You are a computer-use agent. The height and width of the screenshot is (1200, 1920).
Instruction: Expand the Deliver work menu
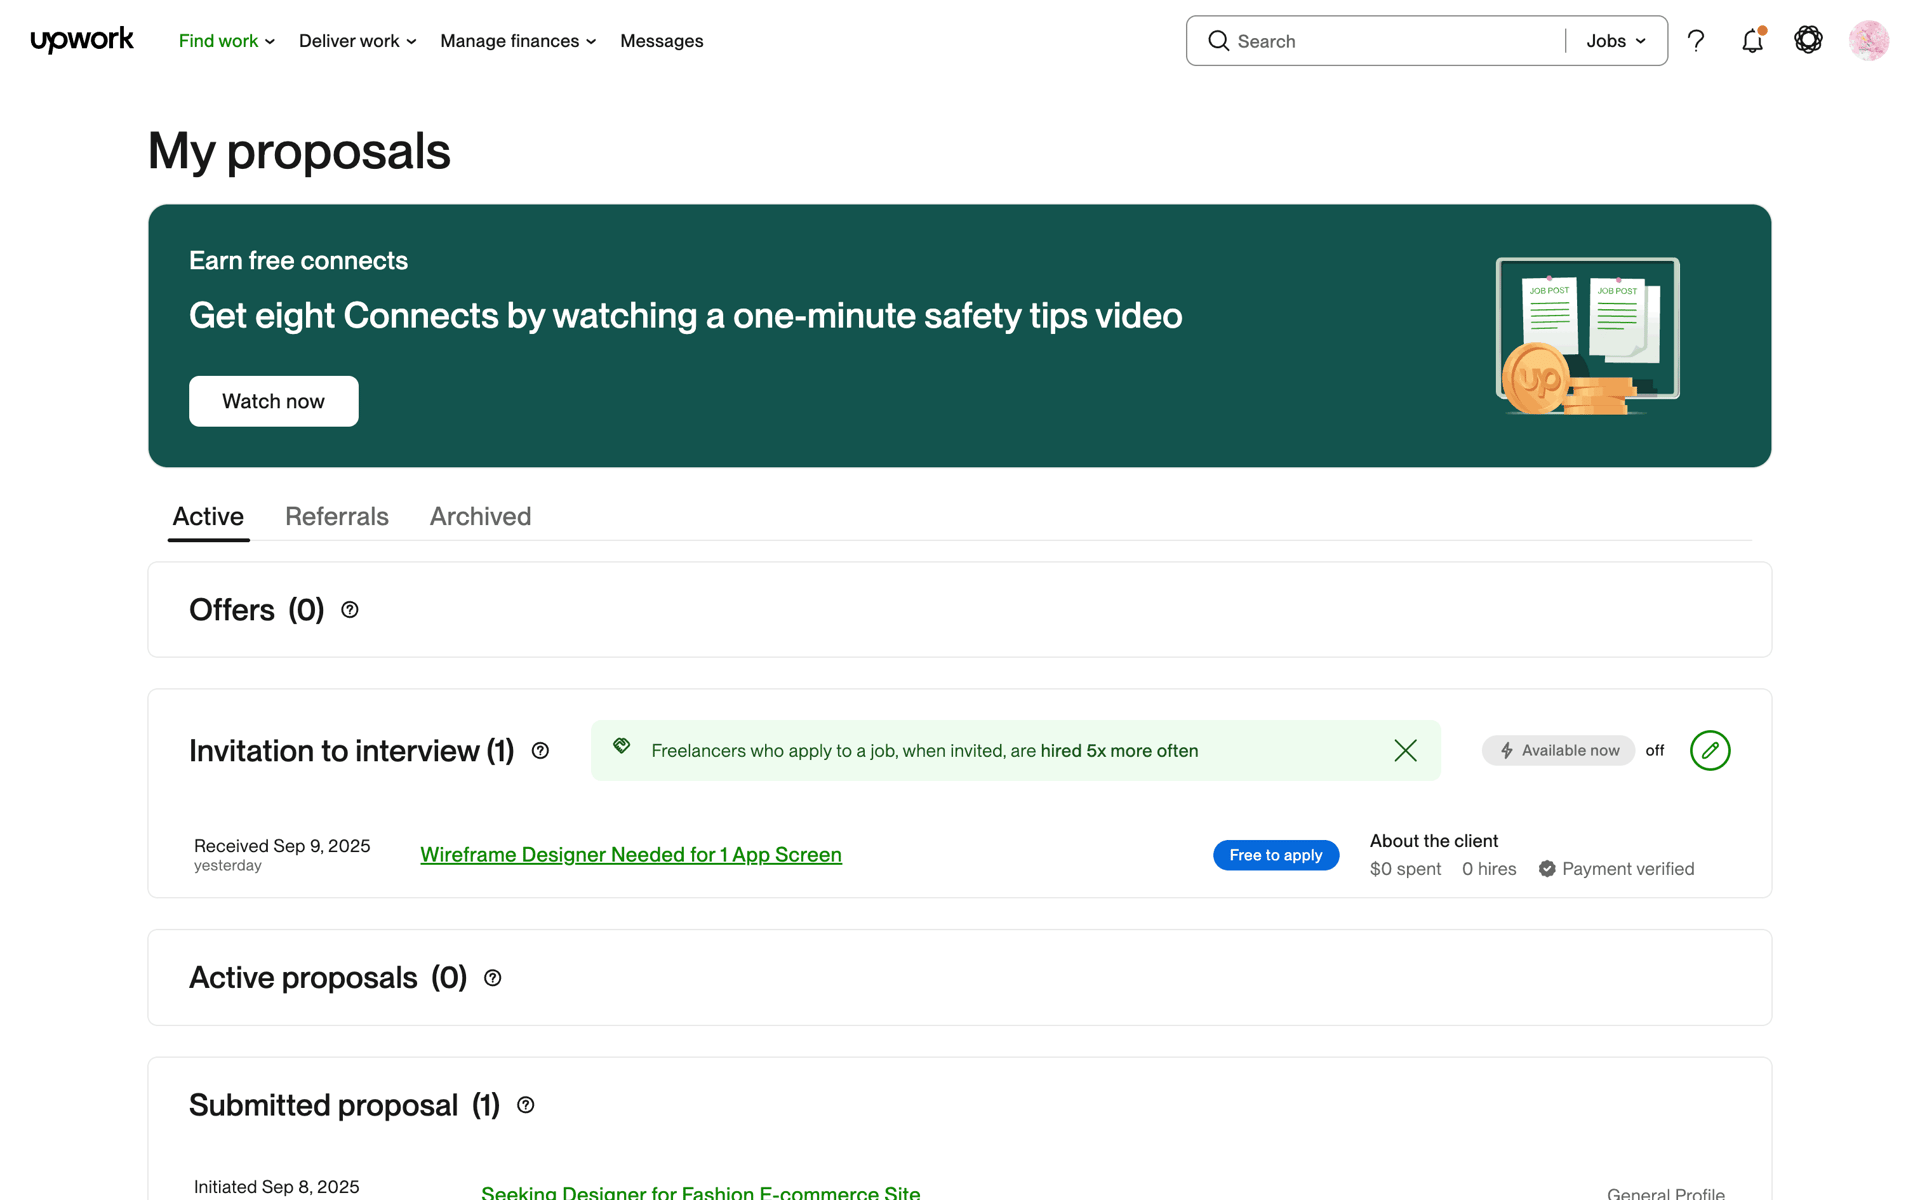click(x=358, y=41)
